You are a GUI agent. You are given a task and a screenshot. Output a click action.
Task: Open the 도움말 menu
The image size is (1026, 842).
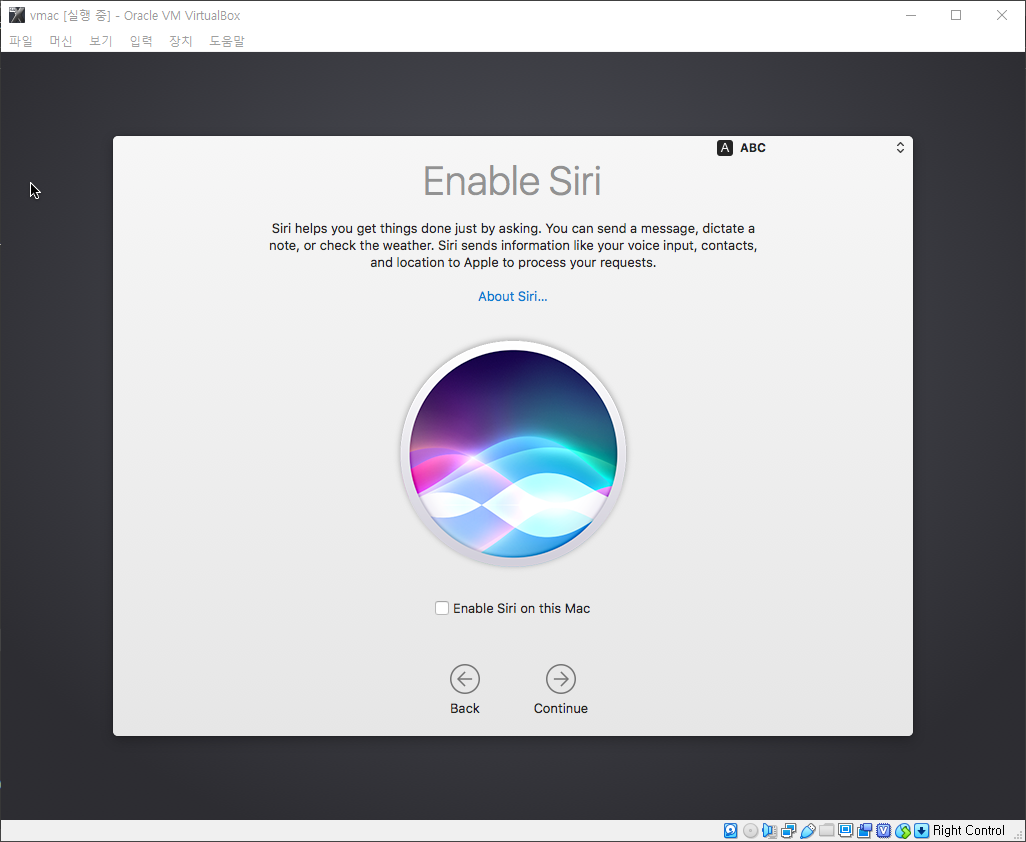(x=226, y=41)
